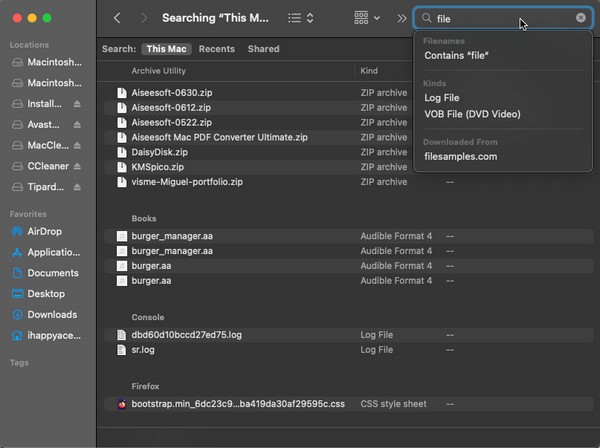Click the zip icon of DaisyDisk.zip

[x=122, y=152]
